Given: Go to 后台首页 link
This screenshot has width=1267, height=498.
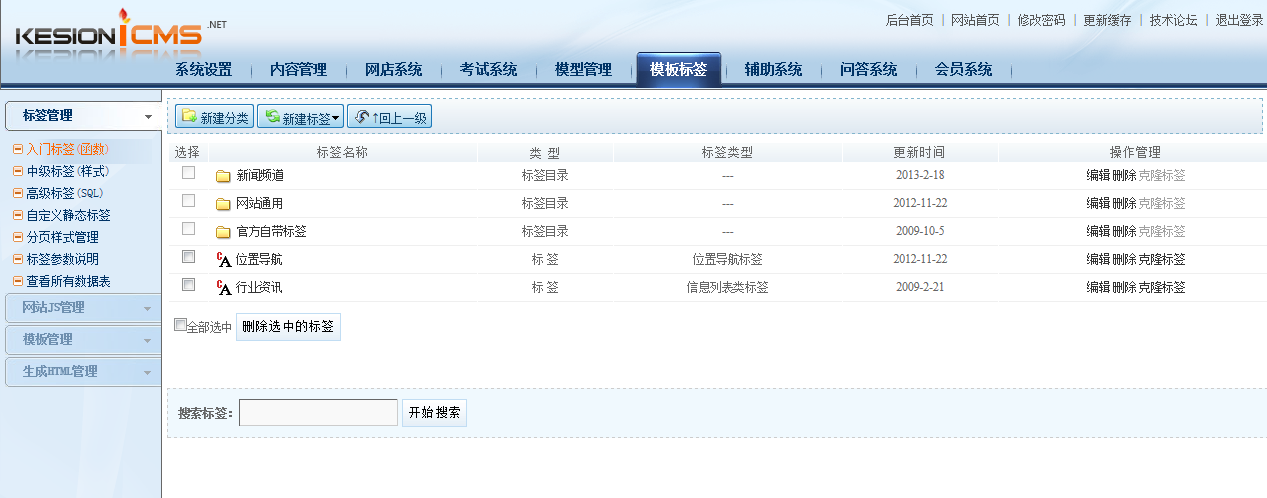Looking at the screenshot, I should tap(910, 20).
